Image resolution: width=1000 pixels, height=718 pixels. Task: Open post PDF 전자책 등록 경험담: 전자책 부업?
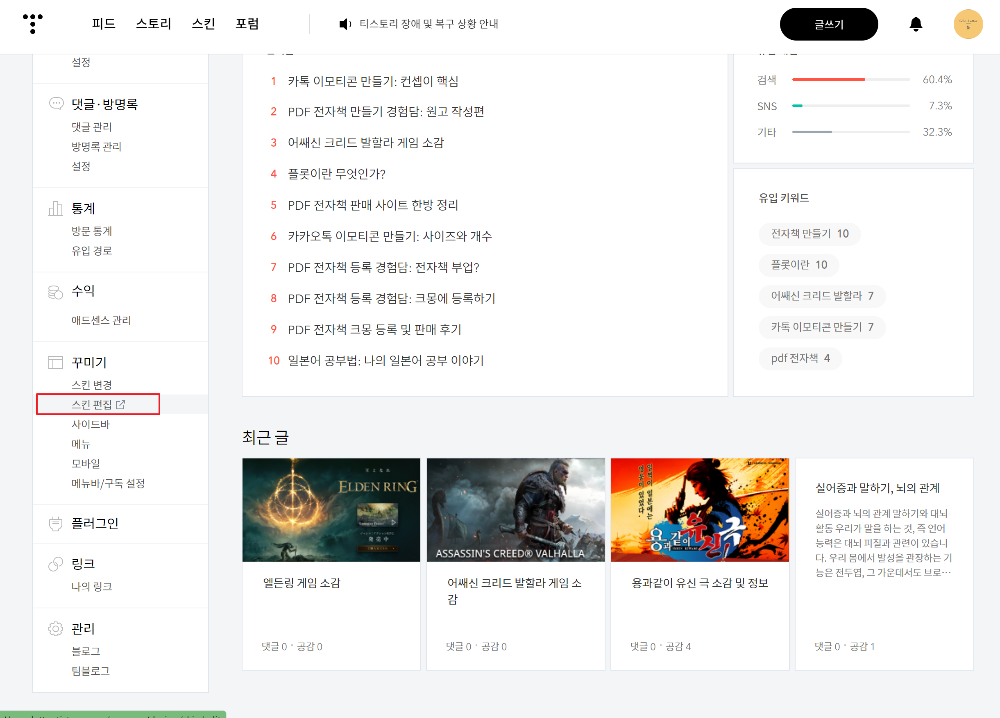click(x=383, y=267)
